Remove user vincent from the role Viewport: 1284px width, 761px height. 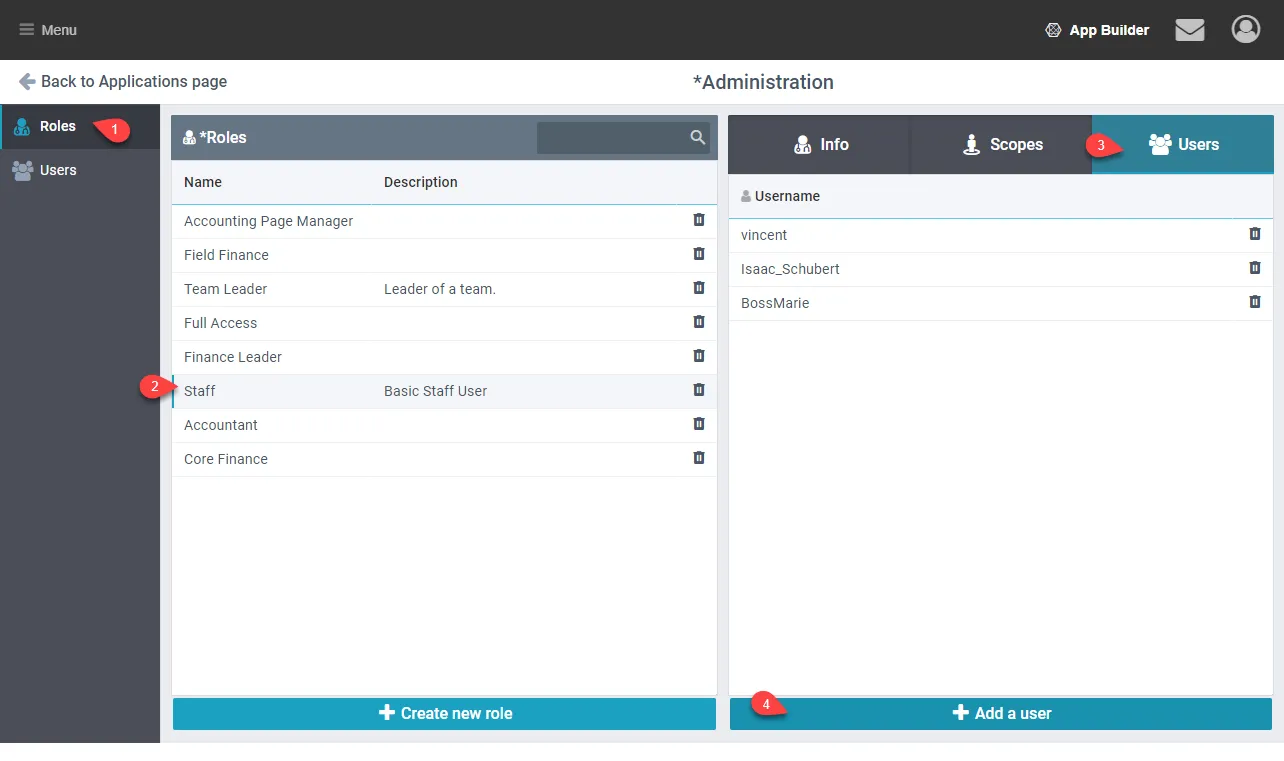[1254, 234]
